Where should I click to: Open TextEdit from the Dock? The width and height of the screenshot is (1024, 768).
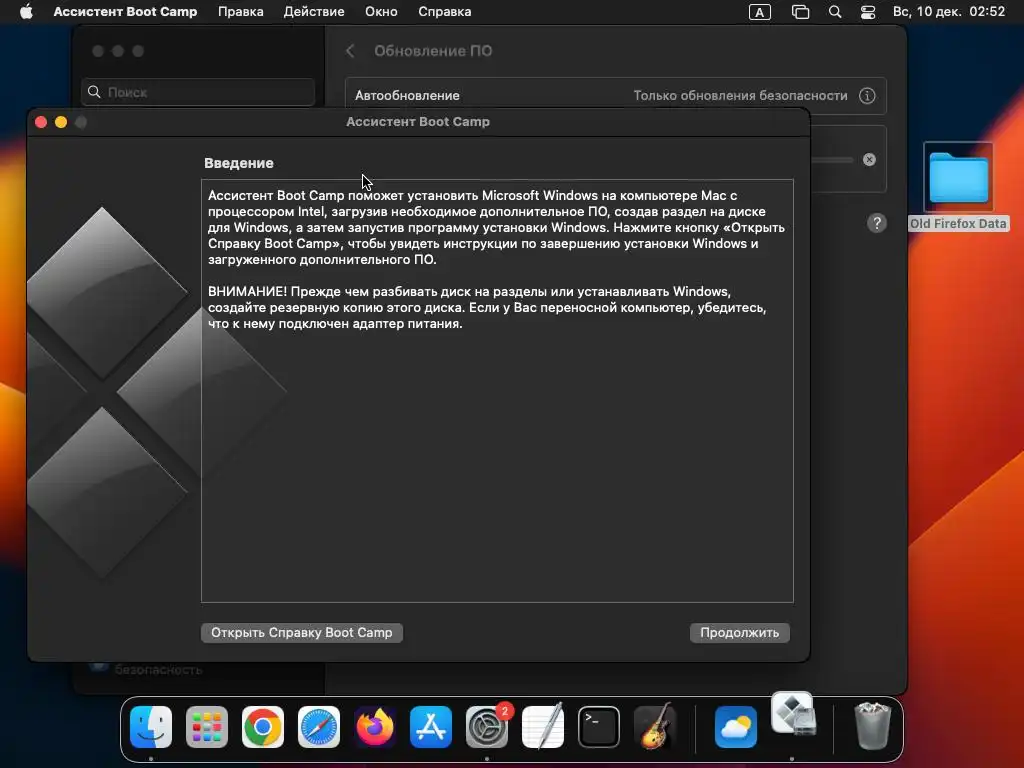pyautogui.click(x=543, y=727)
